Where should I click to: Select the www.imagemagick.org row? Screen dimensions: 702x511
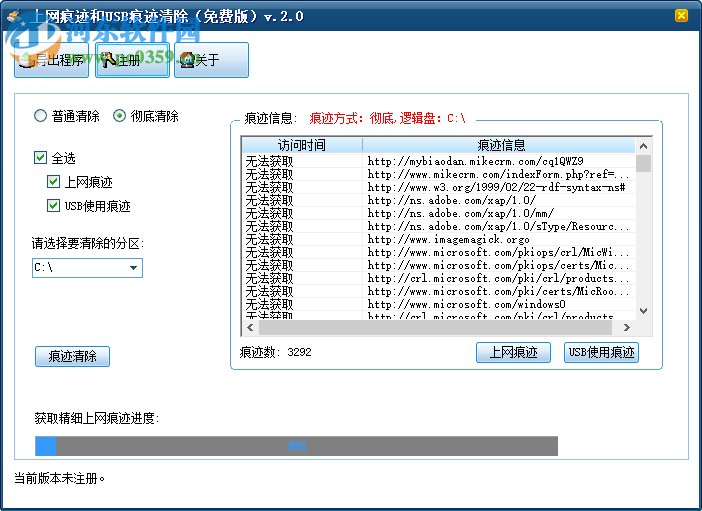(438, 239)
